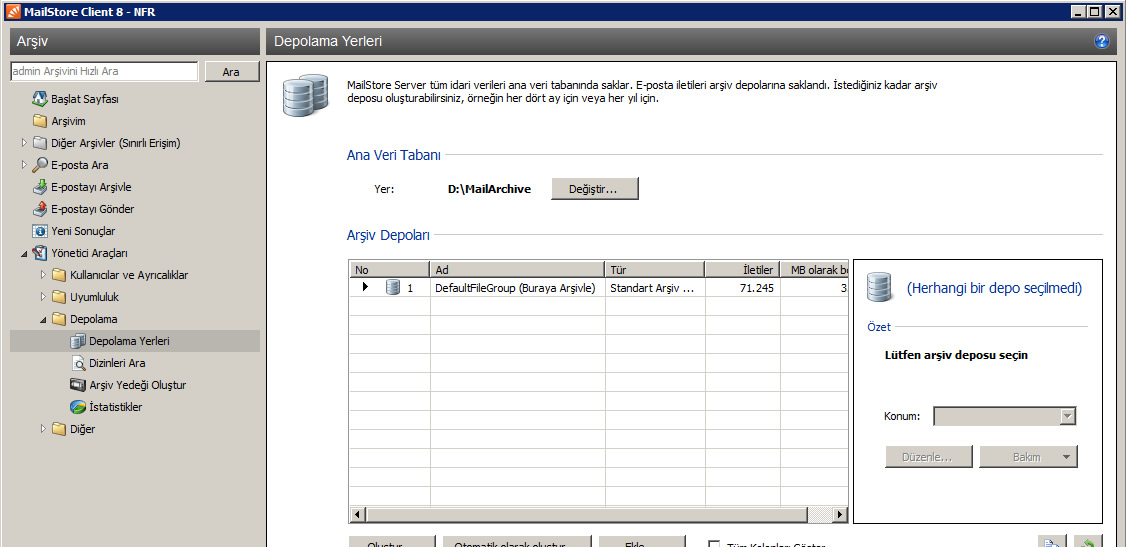
Task: Click the Düzenle... button
Action: (x=929, y=457)
